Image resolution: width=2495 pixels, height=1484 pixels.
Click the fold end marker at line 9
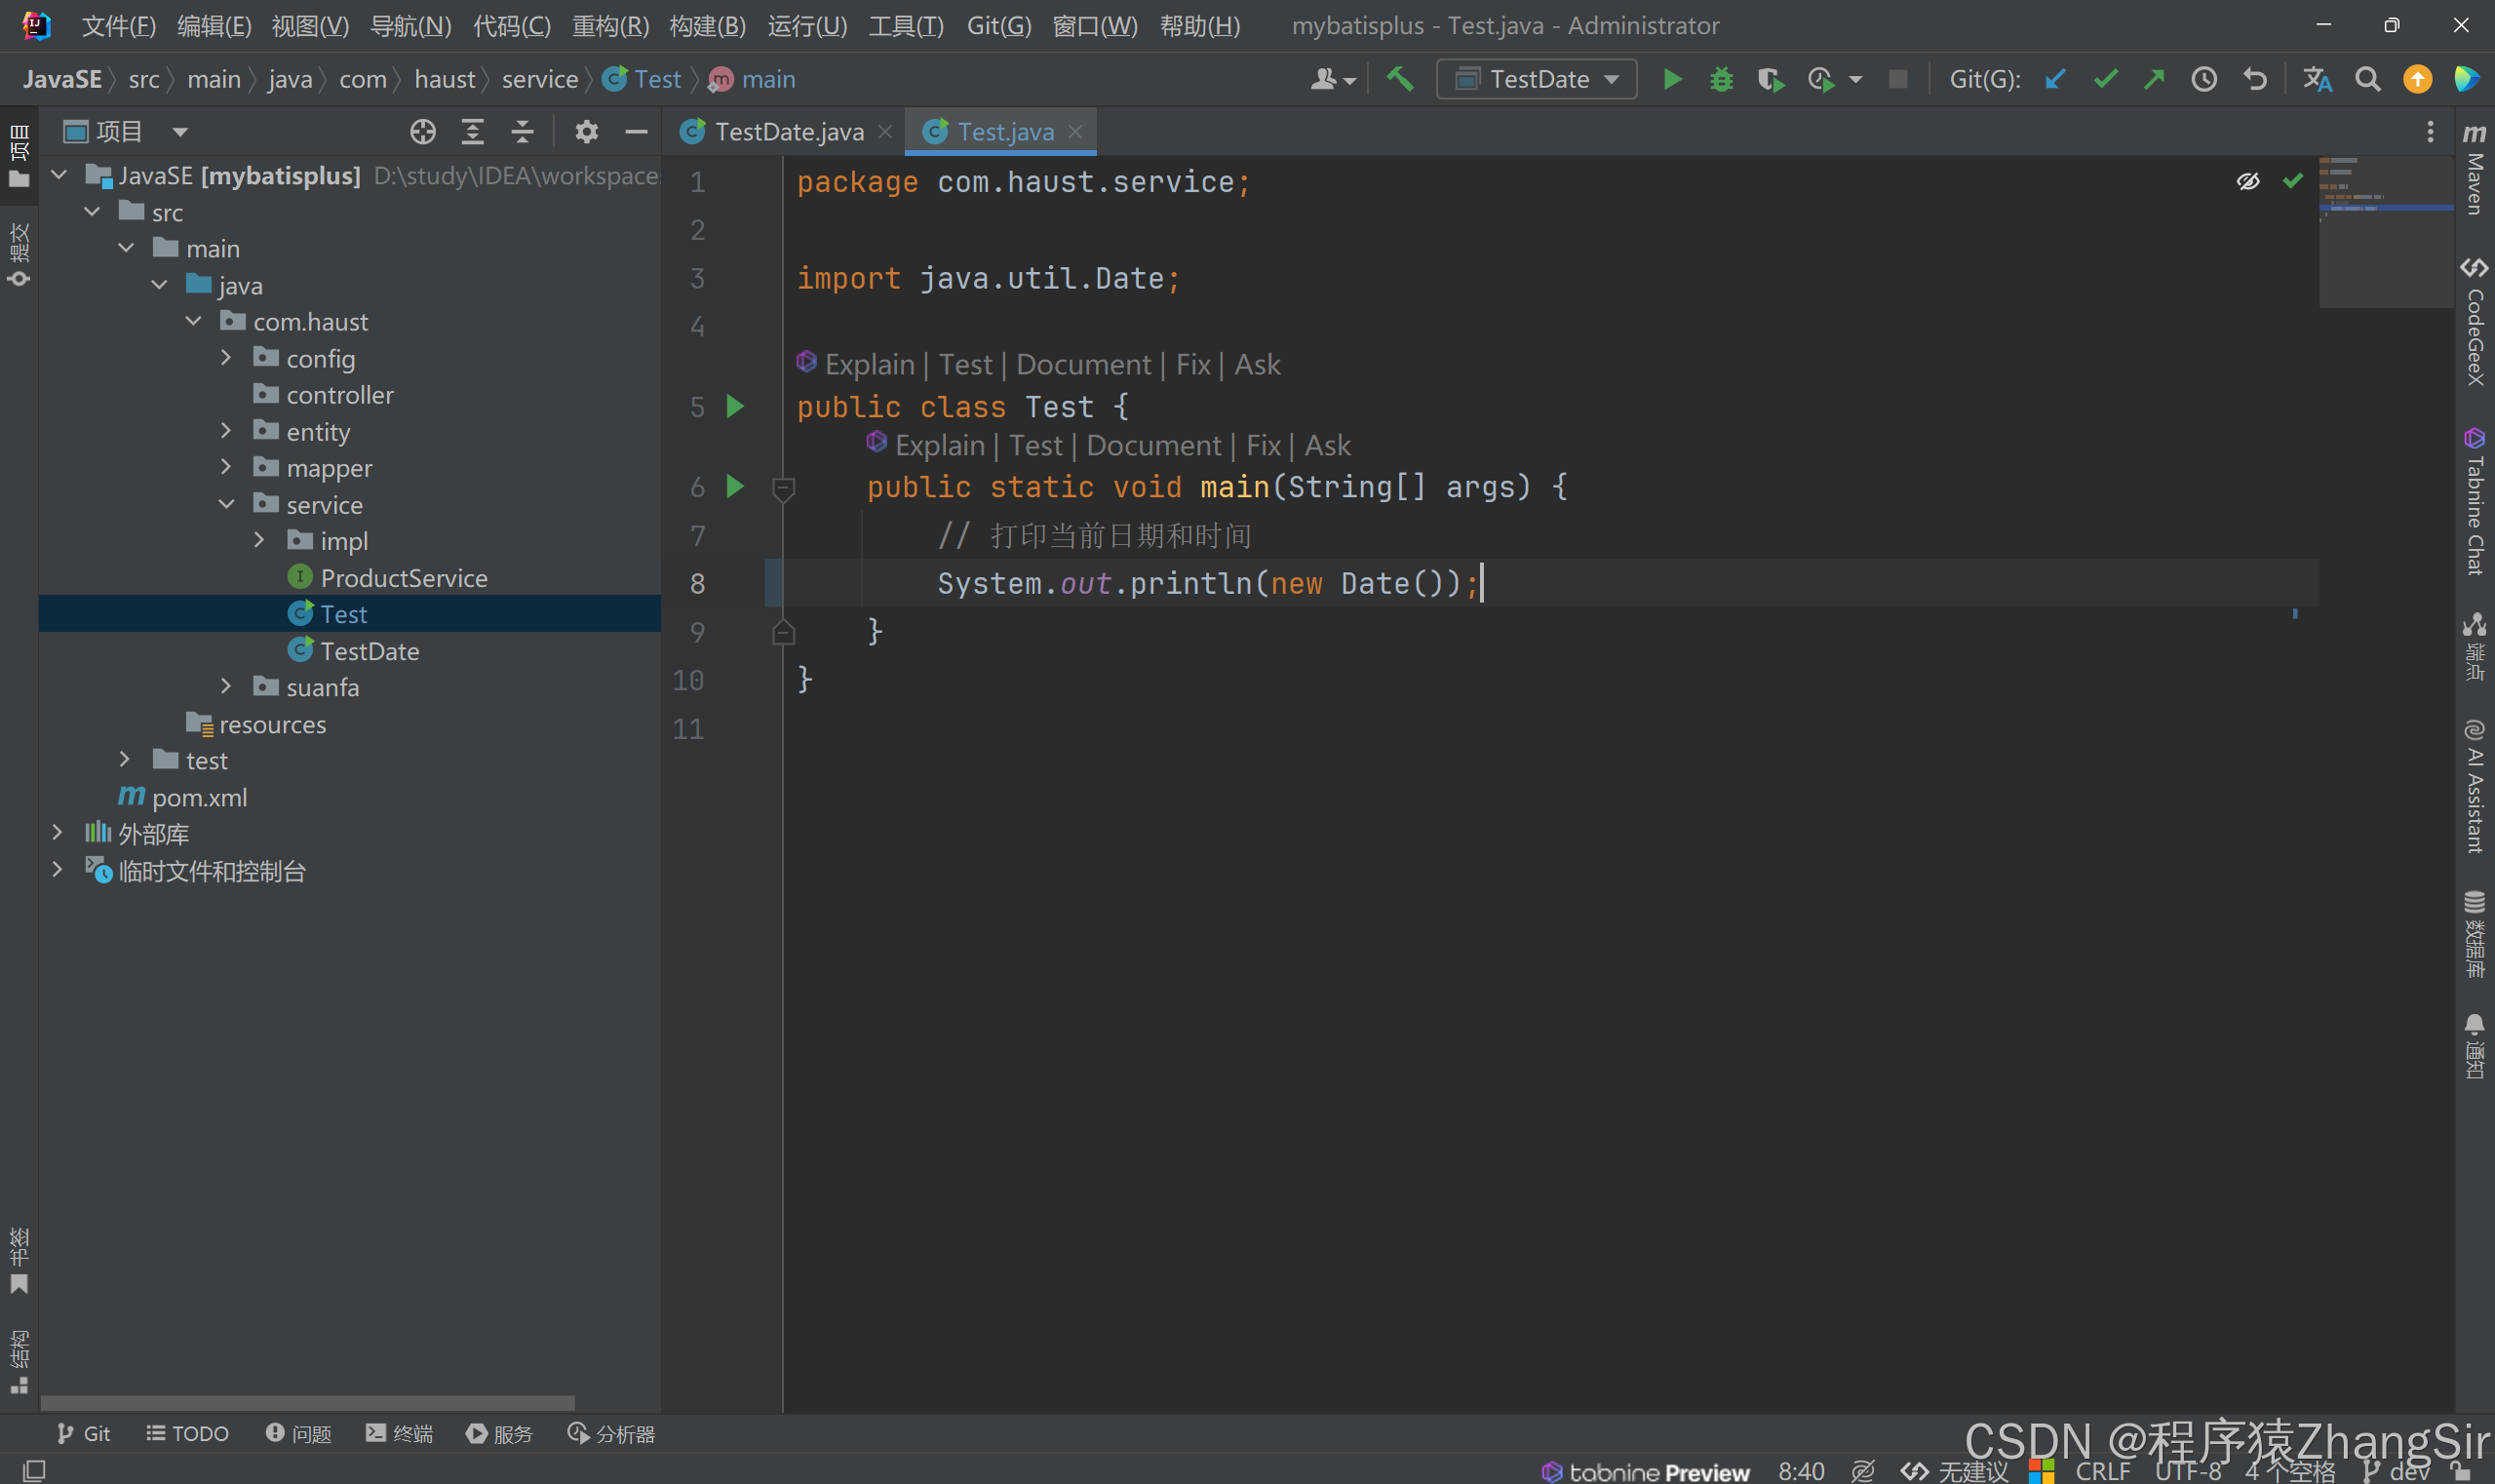(784, 632)
